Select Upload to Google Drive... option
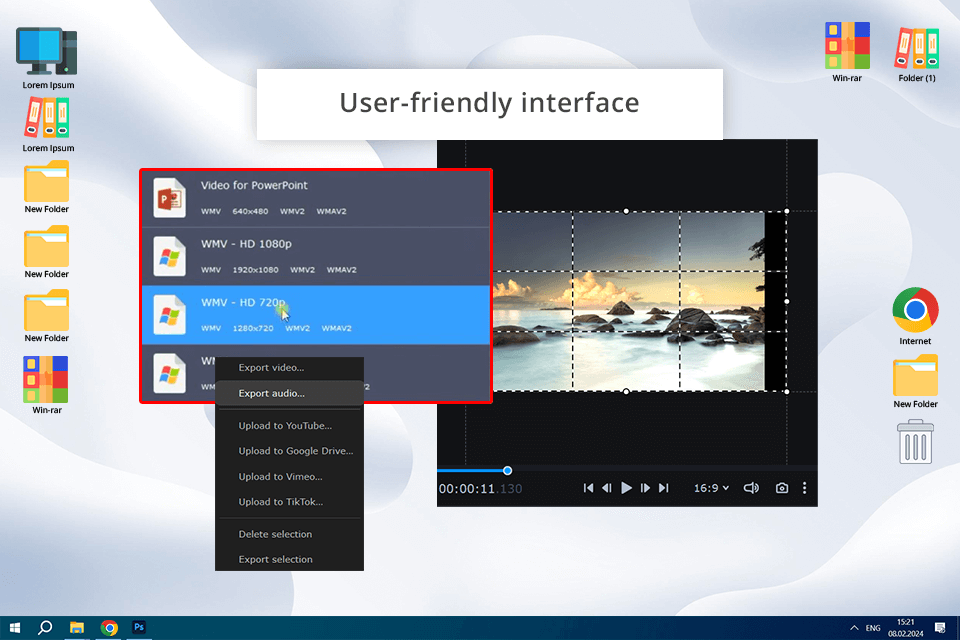 pyautogui.click(x=295, y=451)
